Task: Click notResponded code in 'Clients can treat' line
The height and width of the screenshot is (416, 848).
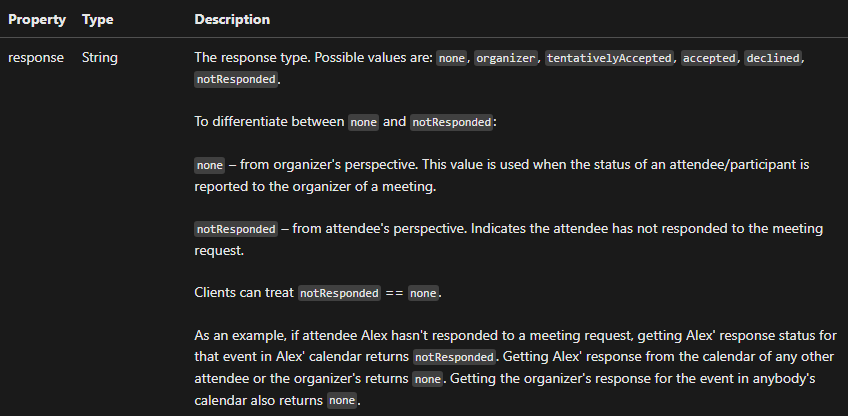Action: (340, 293)
